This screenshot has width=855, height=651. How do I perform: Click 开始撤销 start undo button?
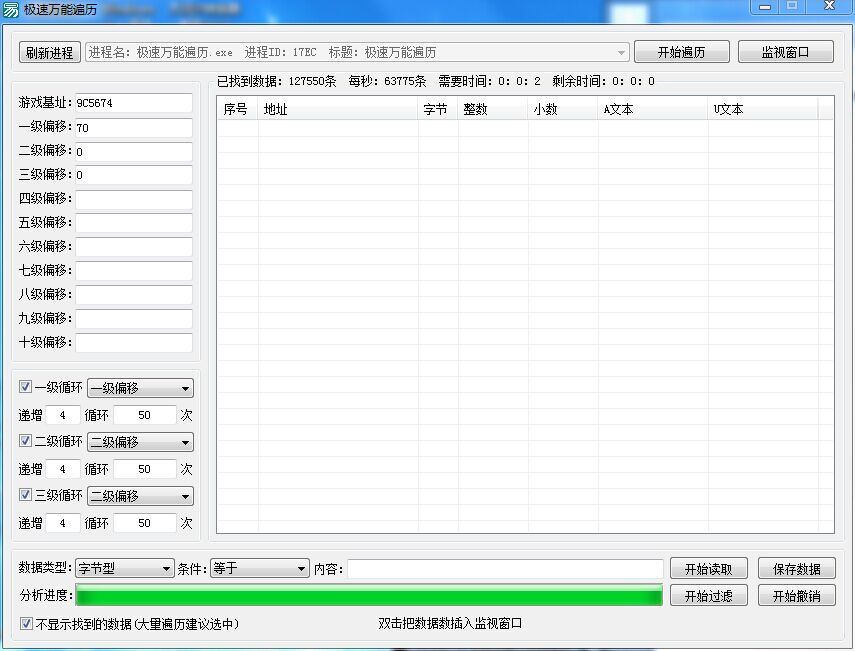click(x=797, y=595)
